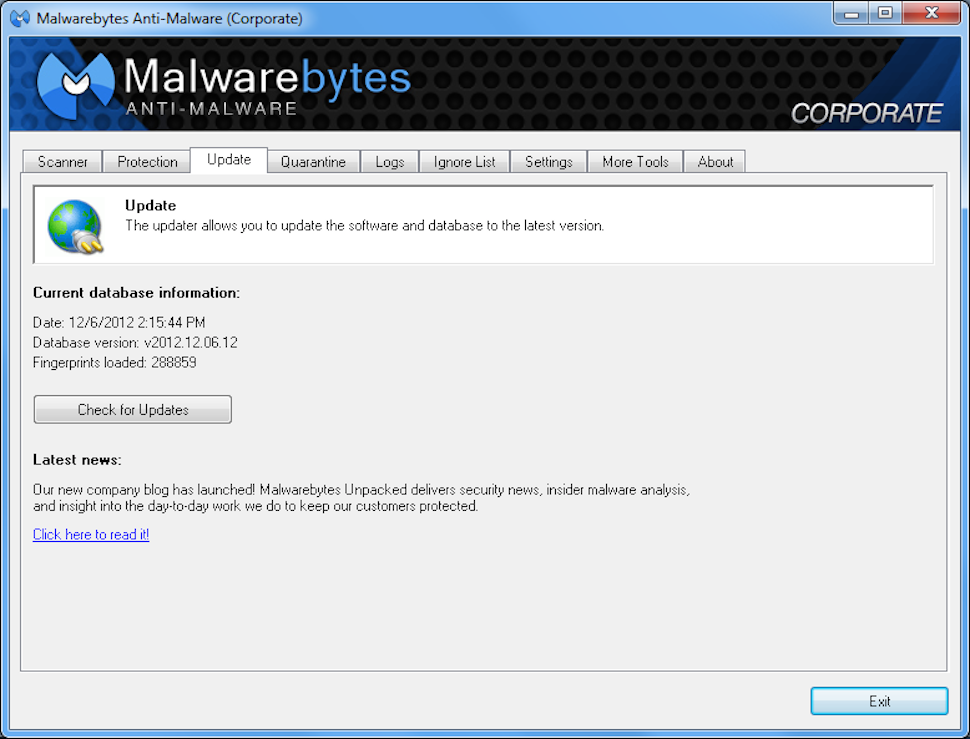Open the Quarantine tab
The image size is (970, 739).
(313, 161)
